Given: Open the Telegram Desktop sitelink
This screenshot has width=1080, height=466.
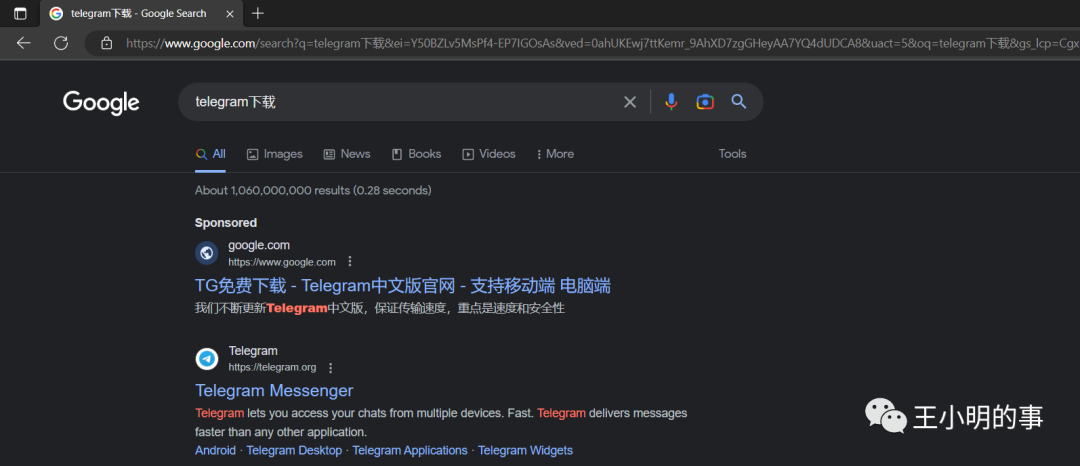Looking at the screenshot, I should pos(294,451).
